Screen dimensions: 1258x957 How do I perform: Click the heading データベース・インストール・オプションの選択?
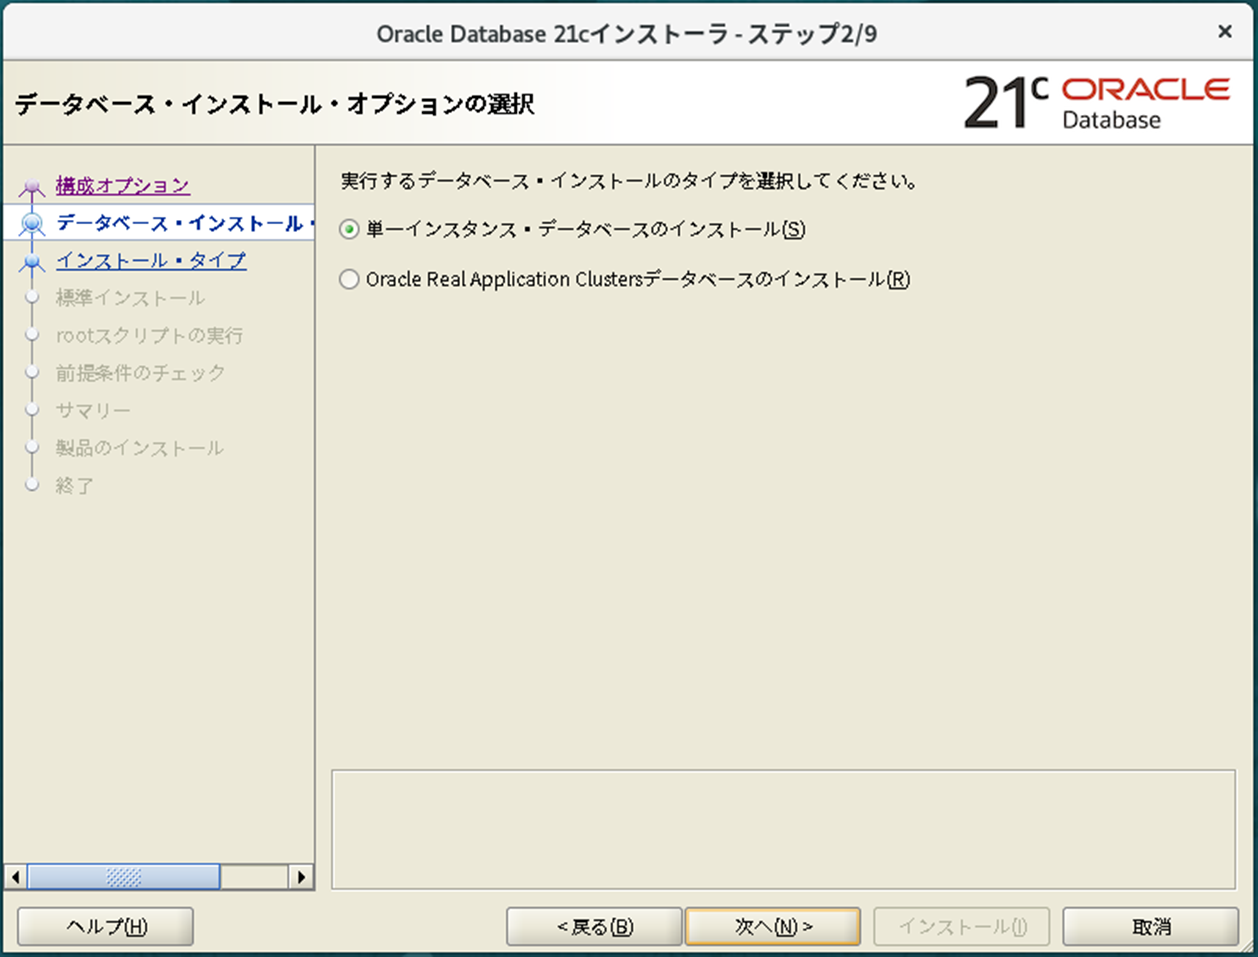[x=275, y=104]
